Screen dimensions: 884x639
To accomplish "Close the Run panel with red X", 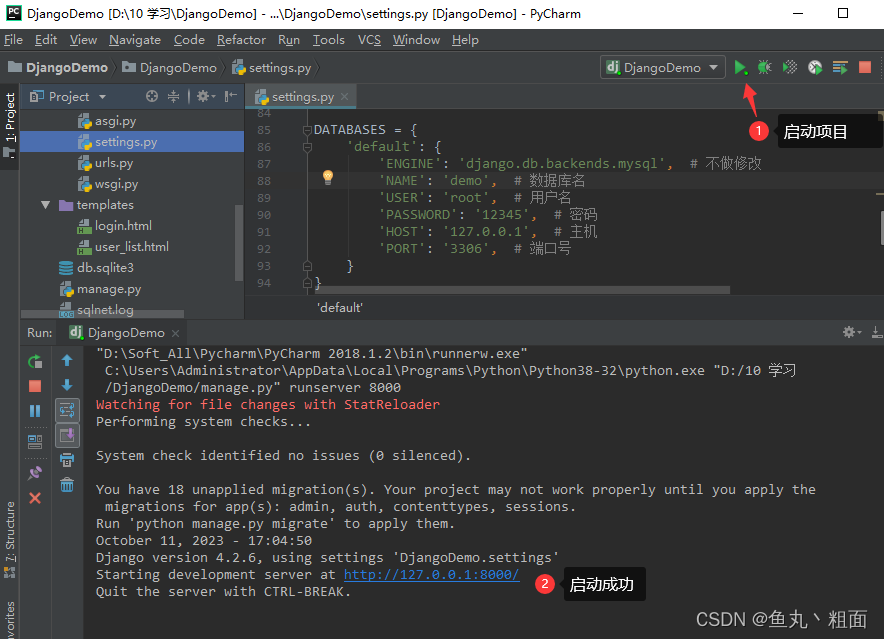I will point(35,498).
